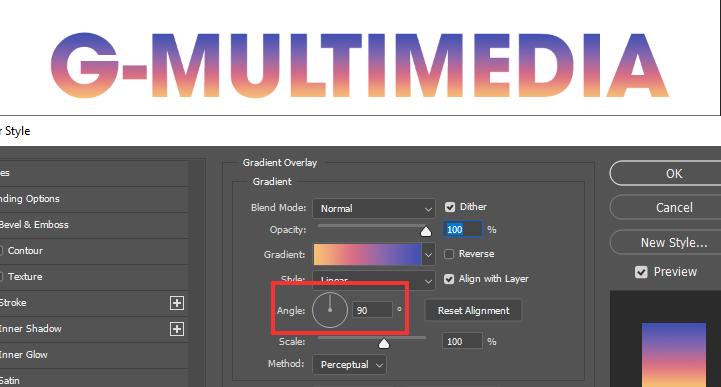Screen dimensions: 721x387
Task: Add another Inner Shadow with plus icon
Action: (x=177, y=329)
